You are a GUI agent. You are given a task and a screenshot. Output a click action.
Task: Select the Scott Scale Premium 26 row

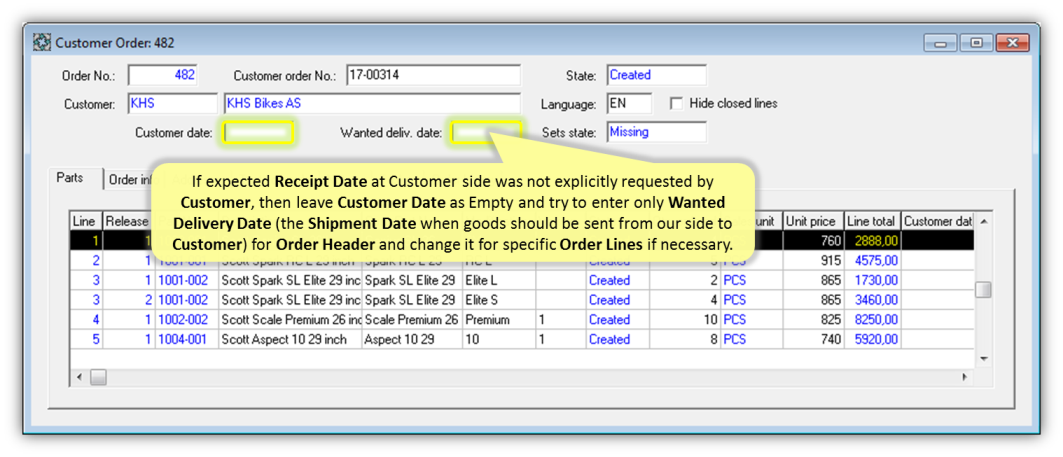pyautogui.click(x=289, y=320)
